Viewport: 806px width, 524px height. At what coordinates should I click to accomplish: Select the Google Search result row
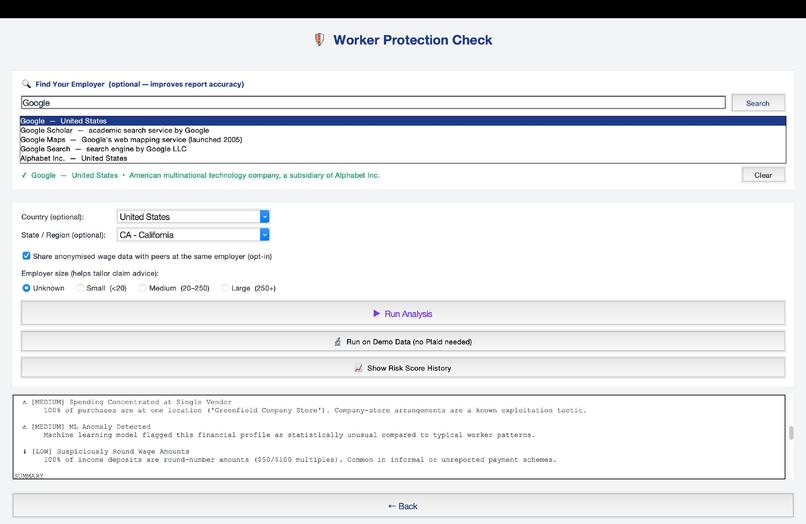click(403, 149)
